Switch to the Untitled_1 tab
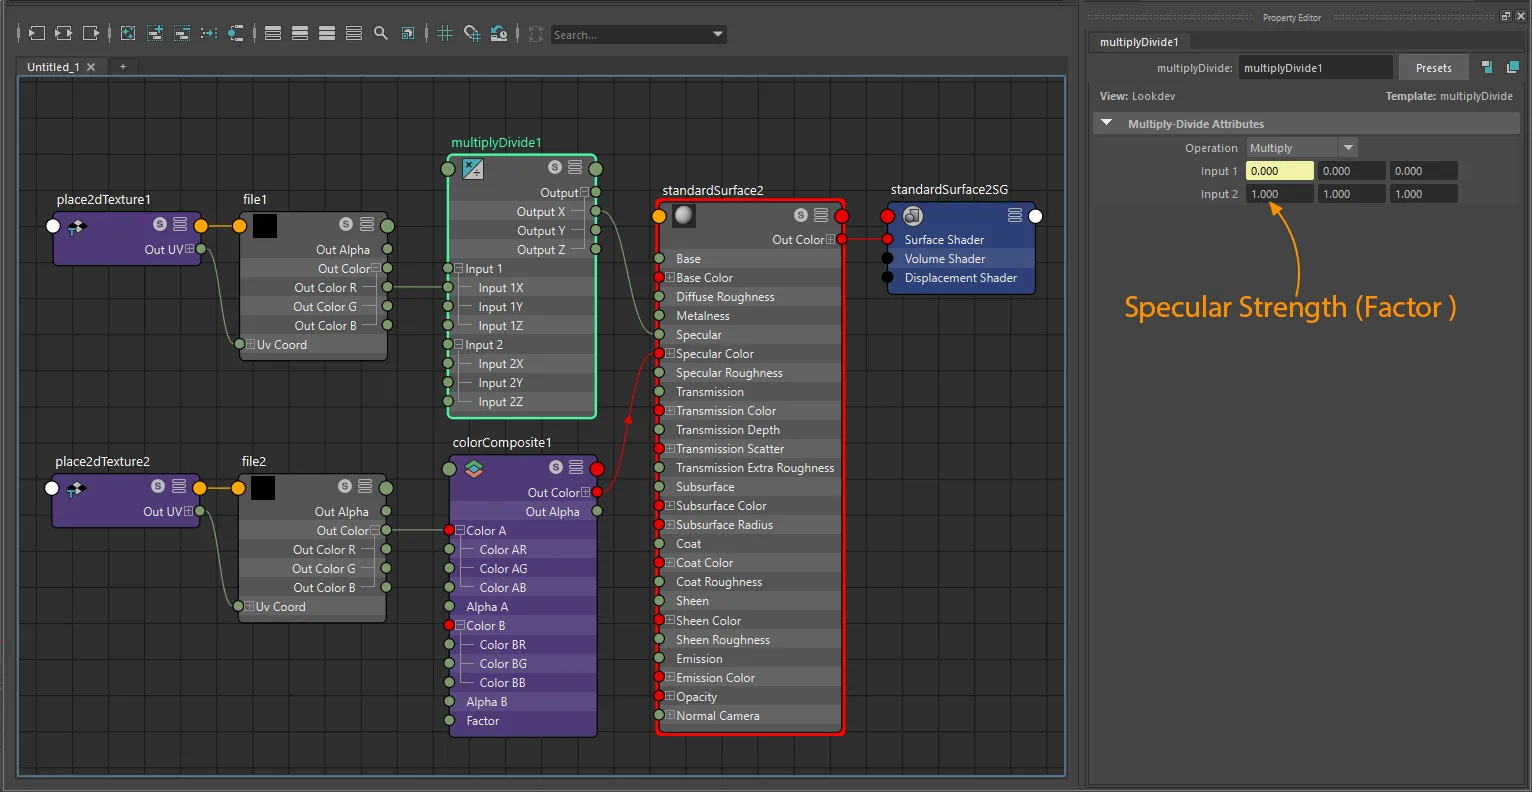Image resolution: width=1532 pixels, height=792 pixels. [x=53, y=67]
